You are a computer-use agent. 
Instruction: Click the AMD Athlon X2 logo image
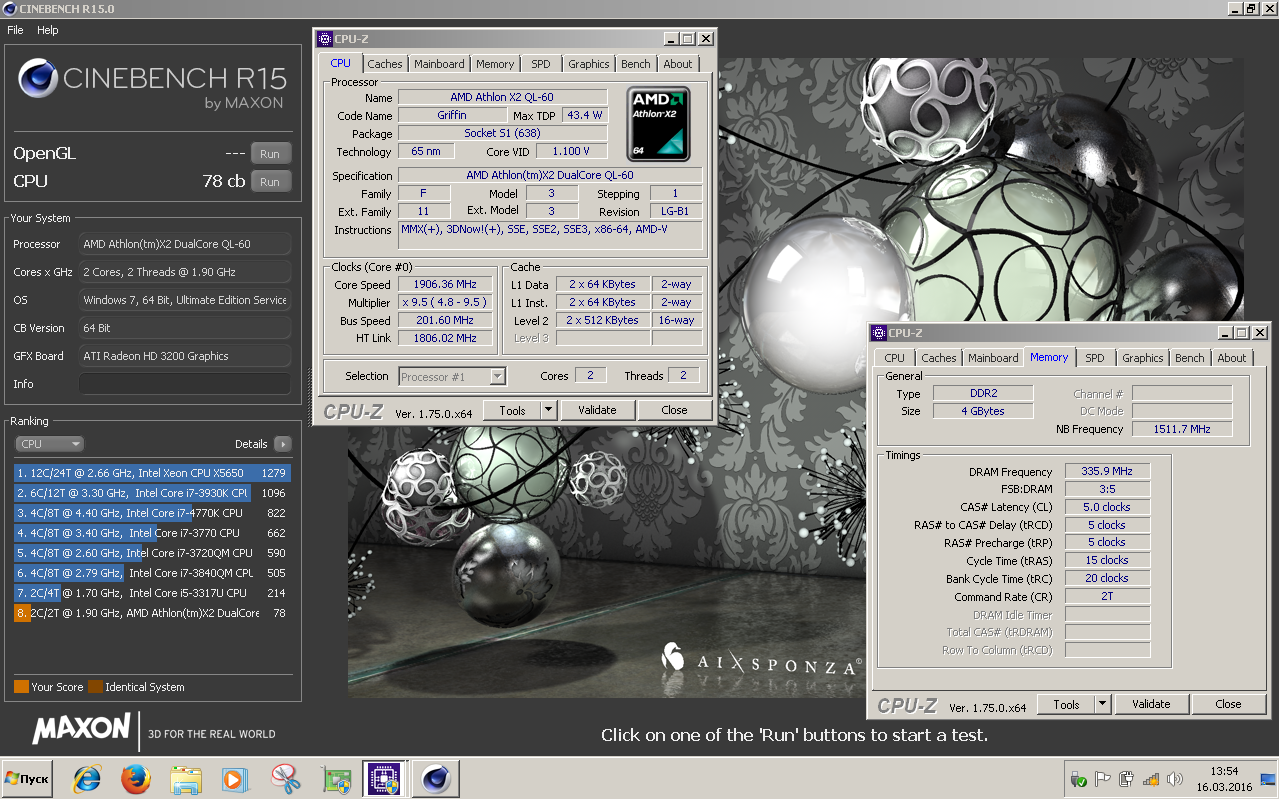[x=658, y=125]
